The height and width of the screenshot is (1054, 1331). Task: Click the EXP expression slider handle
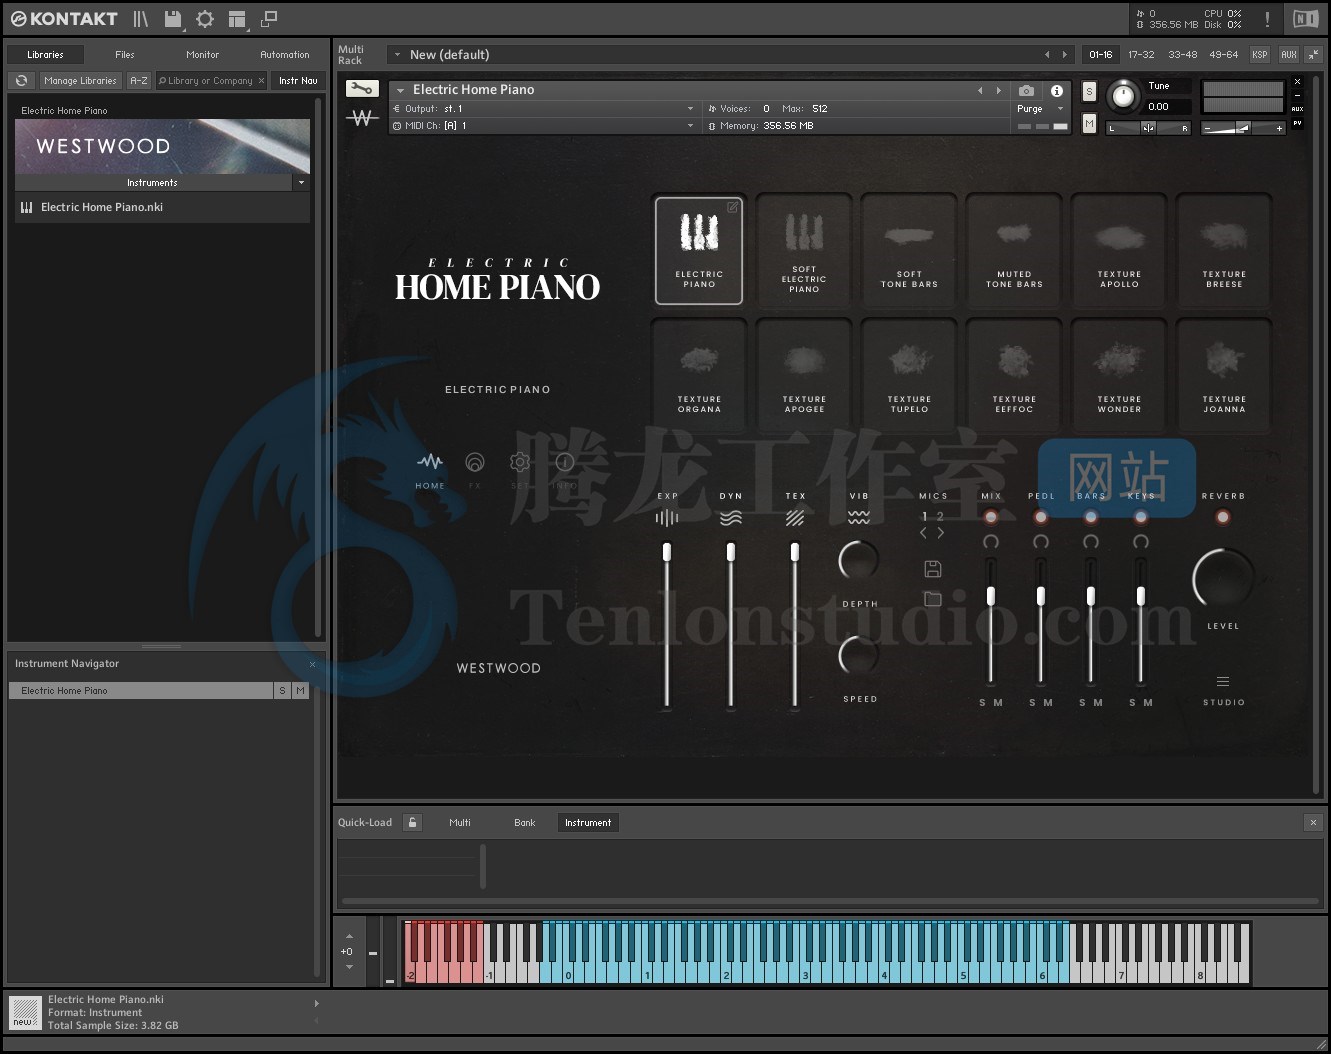click(667, 552)
